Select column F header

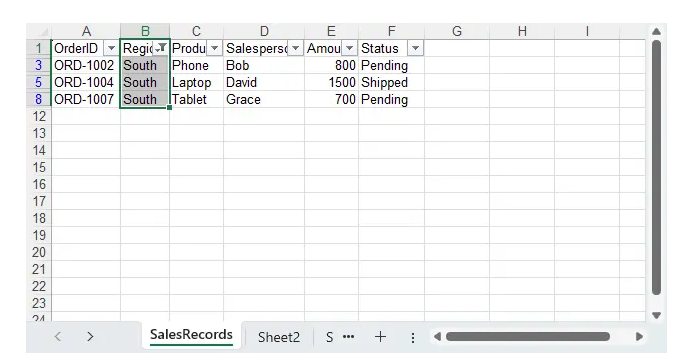(x=391, y=31)
